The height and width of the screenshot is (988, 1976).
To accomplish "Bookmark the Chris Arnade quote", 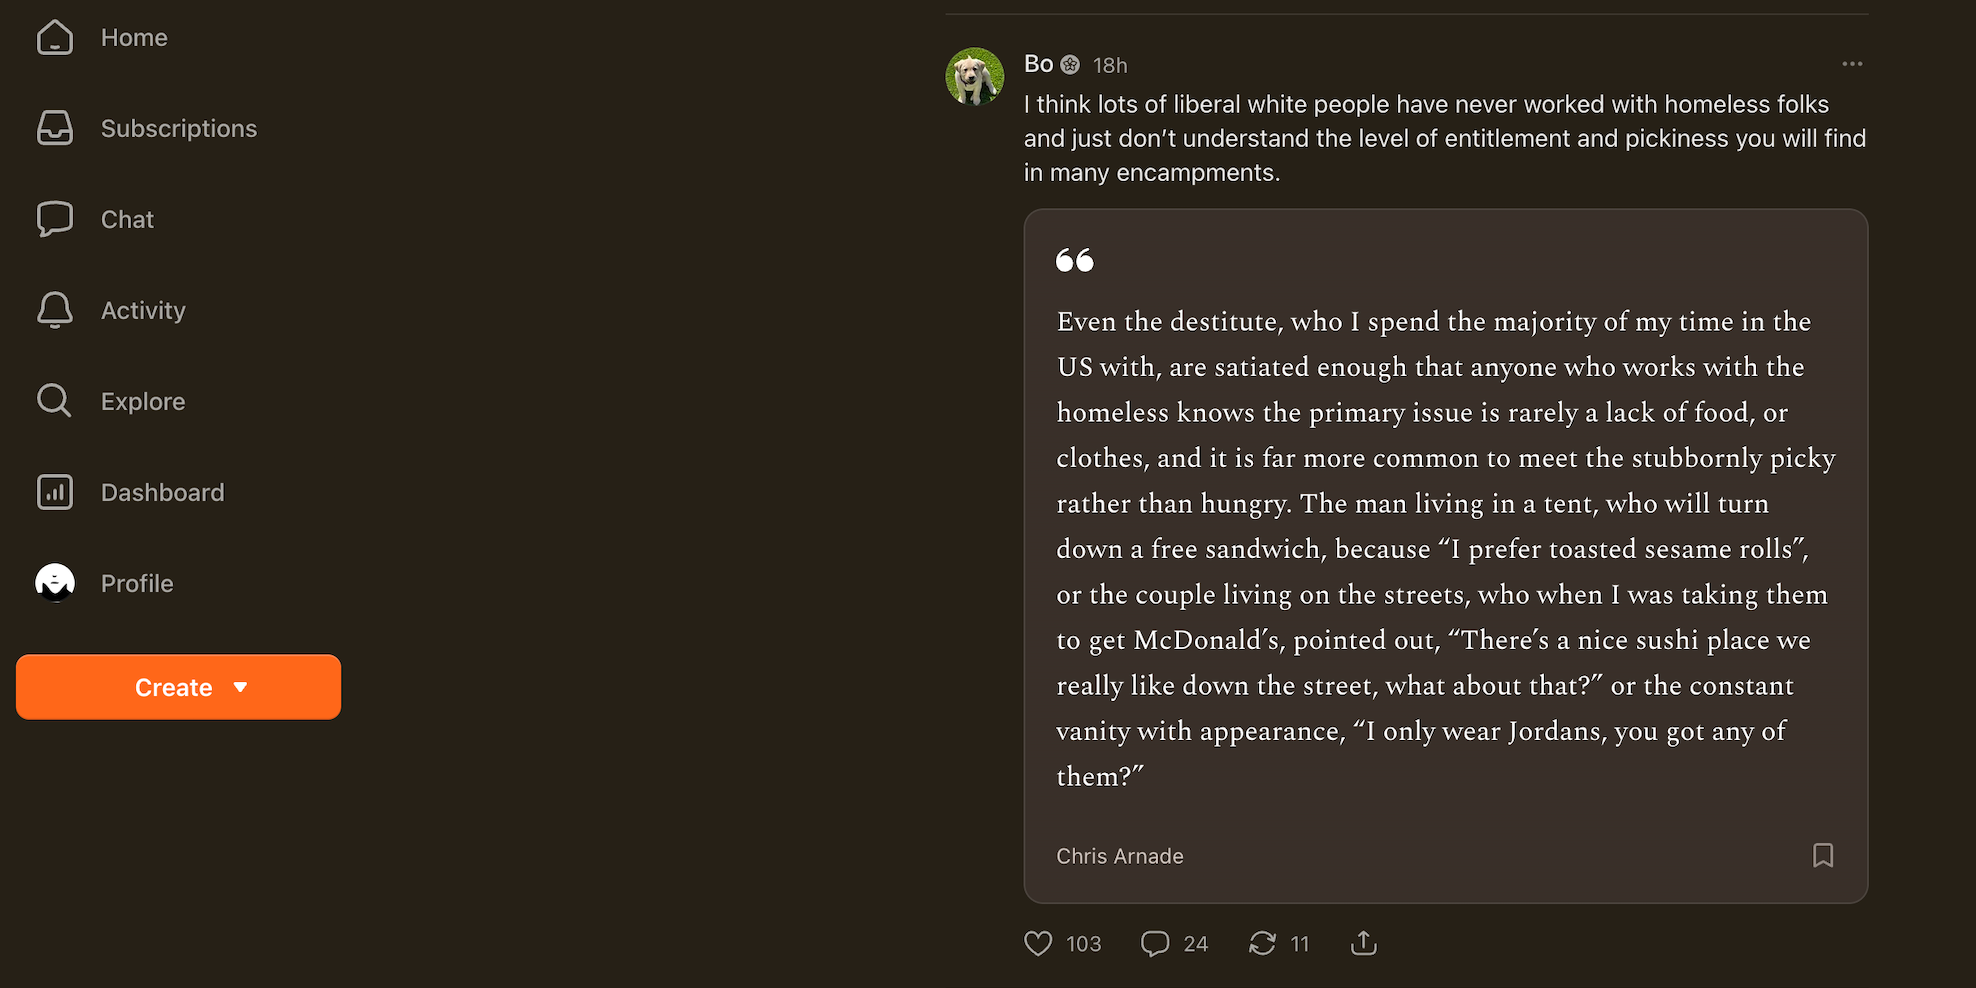I will 1822,856.
